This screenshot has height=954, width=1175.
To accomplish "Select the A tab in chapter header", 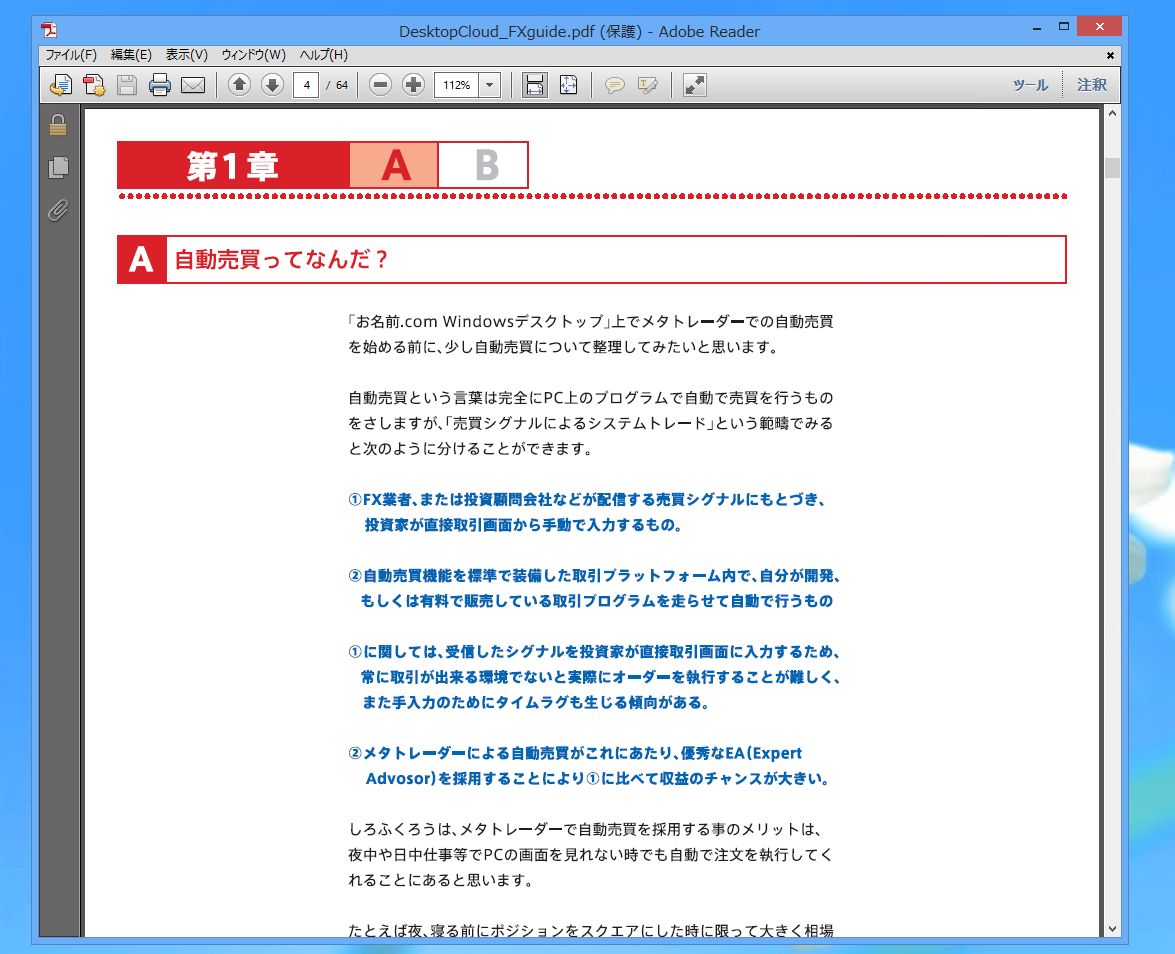I will pyautogui.click(x=394, y=165).
